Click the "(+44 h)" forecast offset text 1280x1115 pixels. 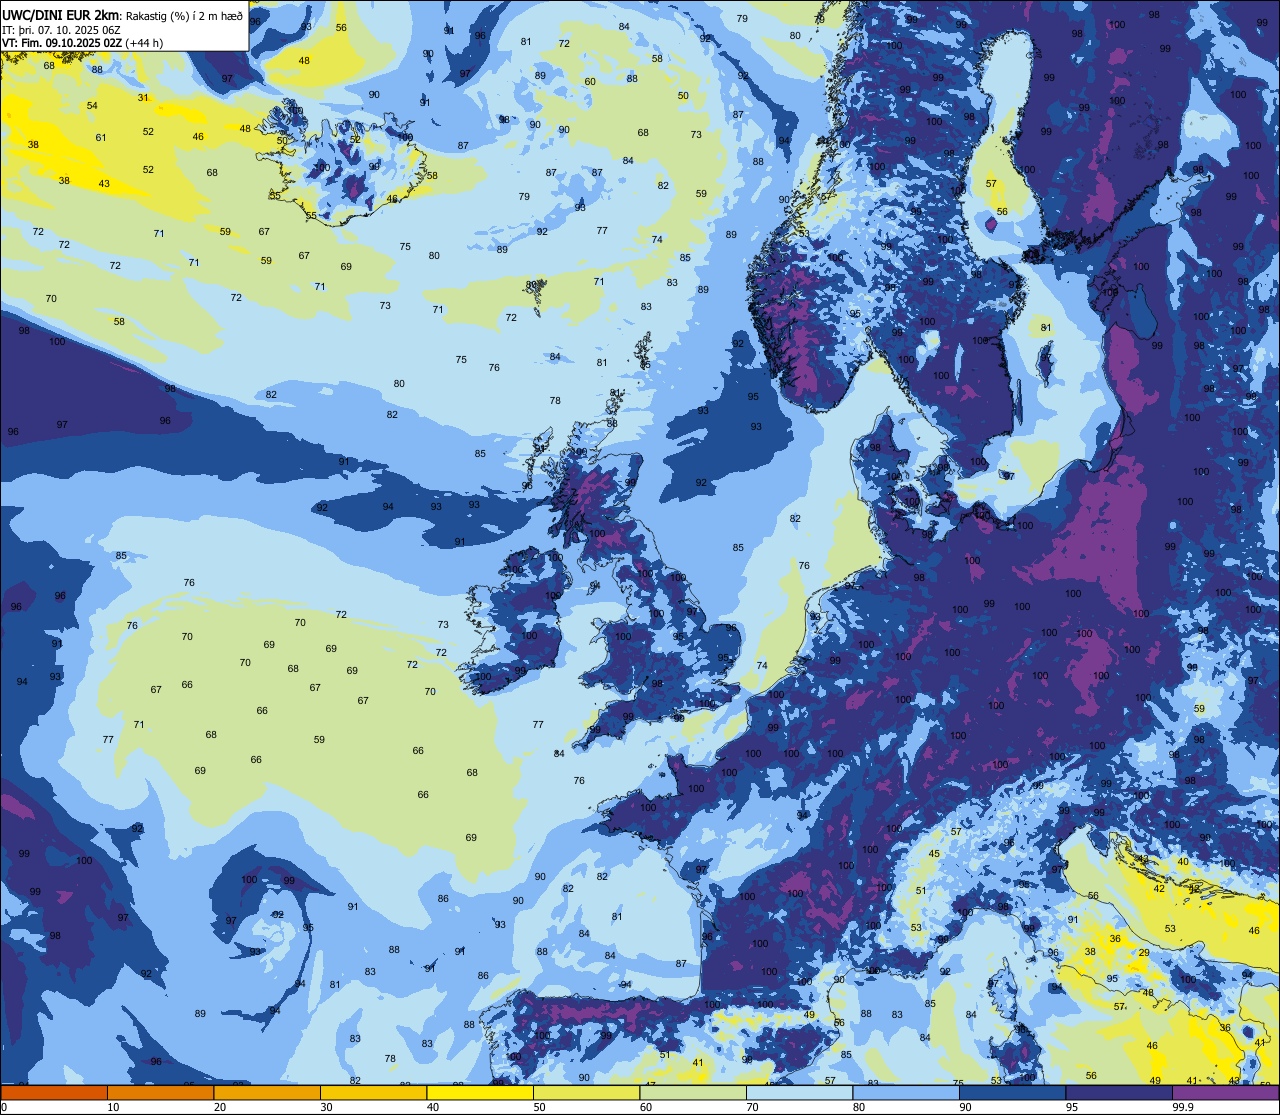(145, 43)
